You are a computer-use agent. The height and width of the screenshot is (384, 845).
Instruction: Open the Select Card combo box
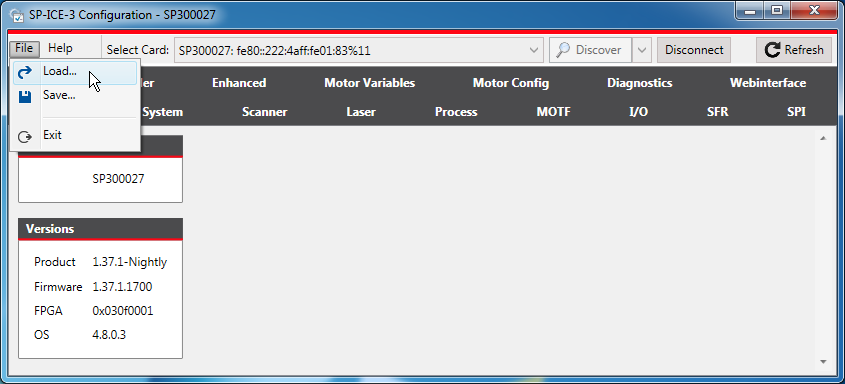pos(358,50)
